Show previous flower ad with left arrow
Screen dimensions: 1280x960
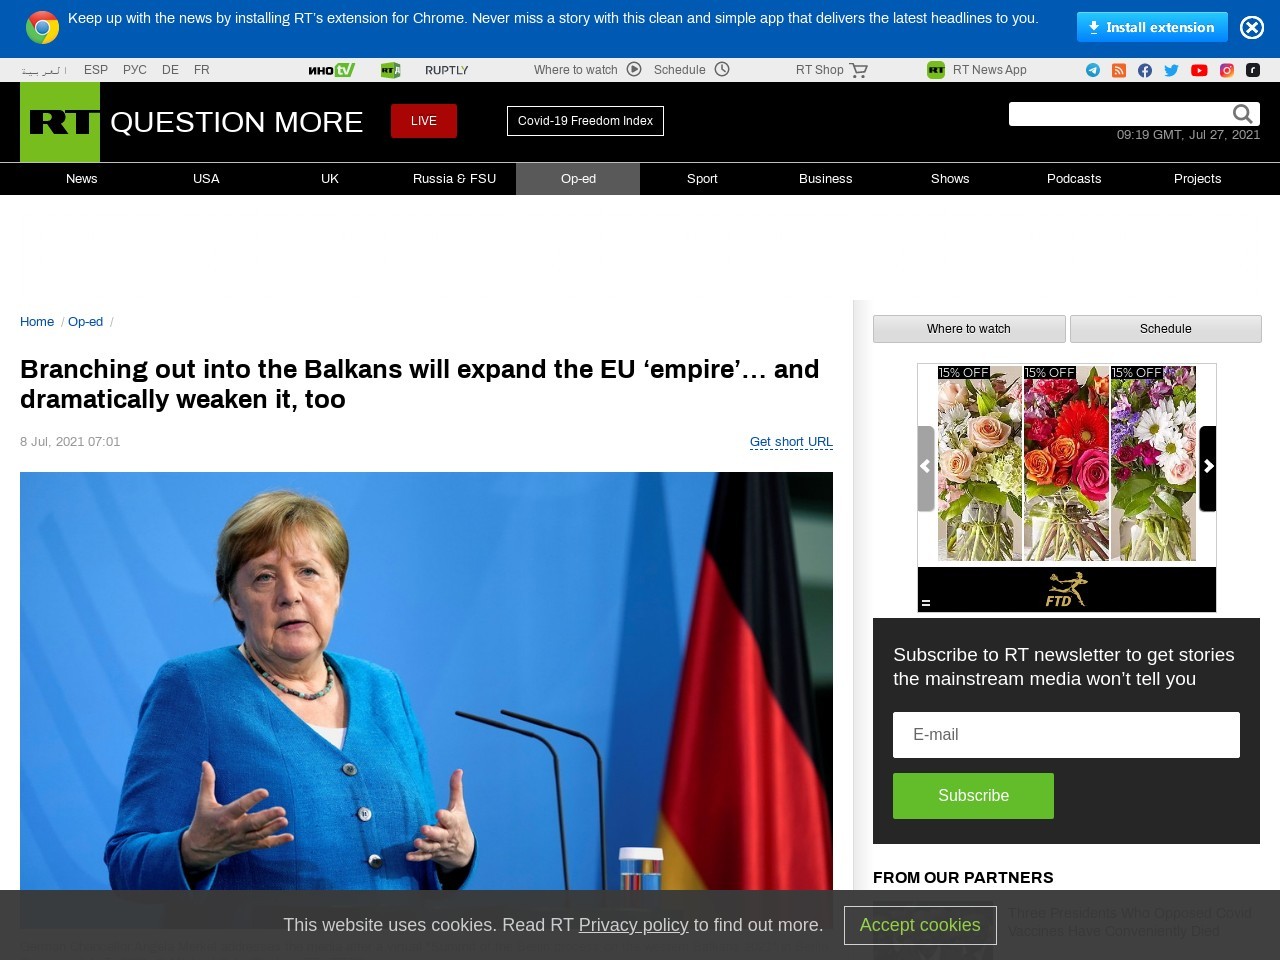[926, 467]
